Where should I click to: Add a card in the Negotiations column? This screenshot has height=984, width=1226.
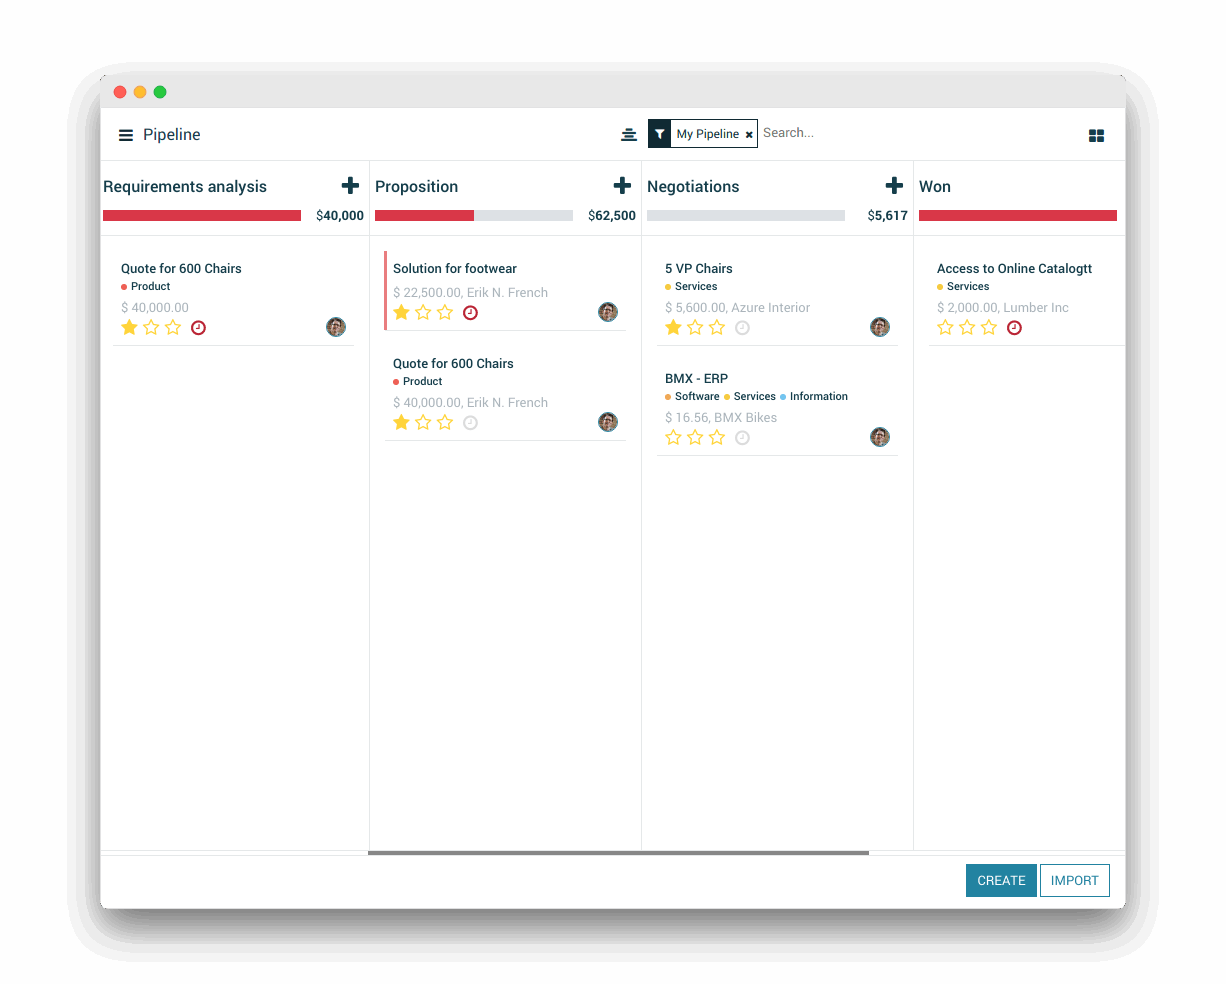pos(894,185)
